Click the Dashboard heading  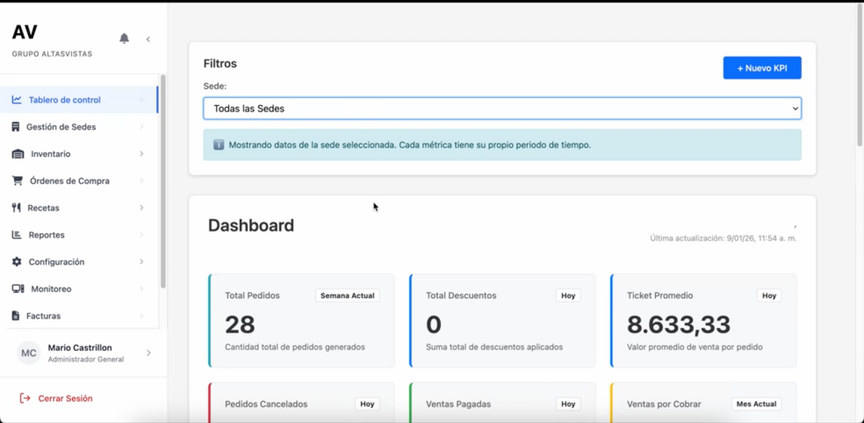[251, 225]
